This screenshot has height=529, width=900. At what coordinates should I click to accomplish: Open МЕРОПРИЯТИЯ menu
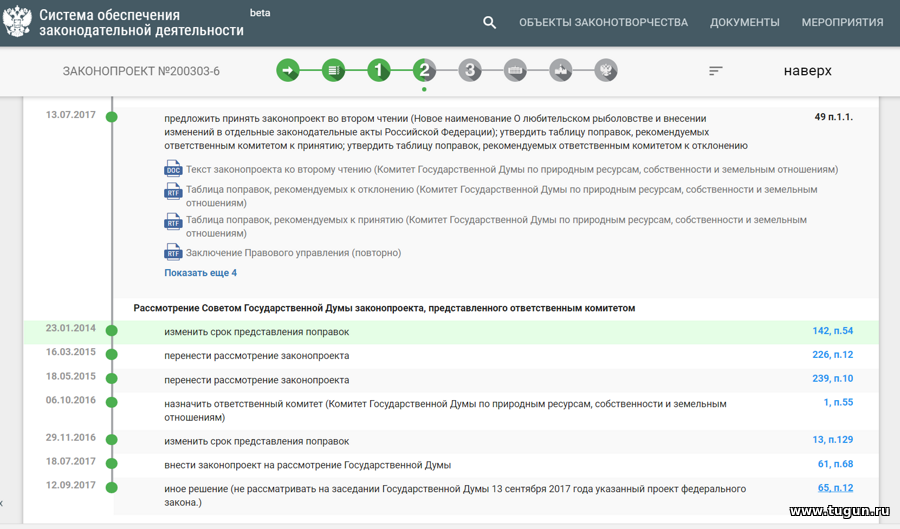tap(842, 22)
